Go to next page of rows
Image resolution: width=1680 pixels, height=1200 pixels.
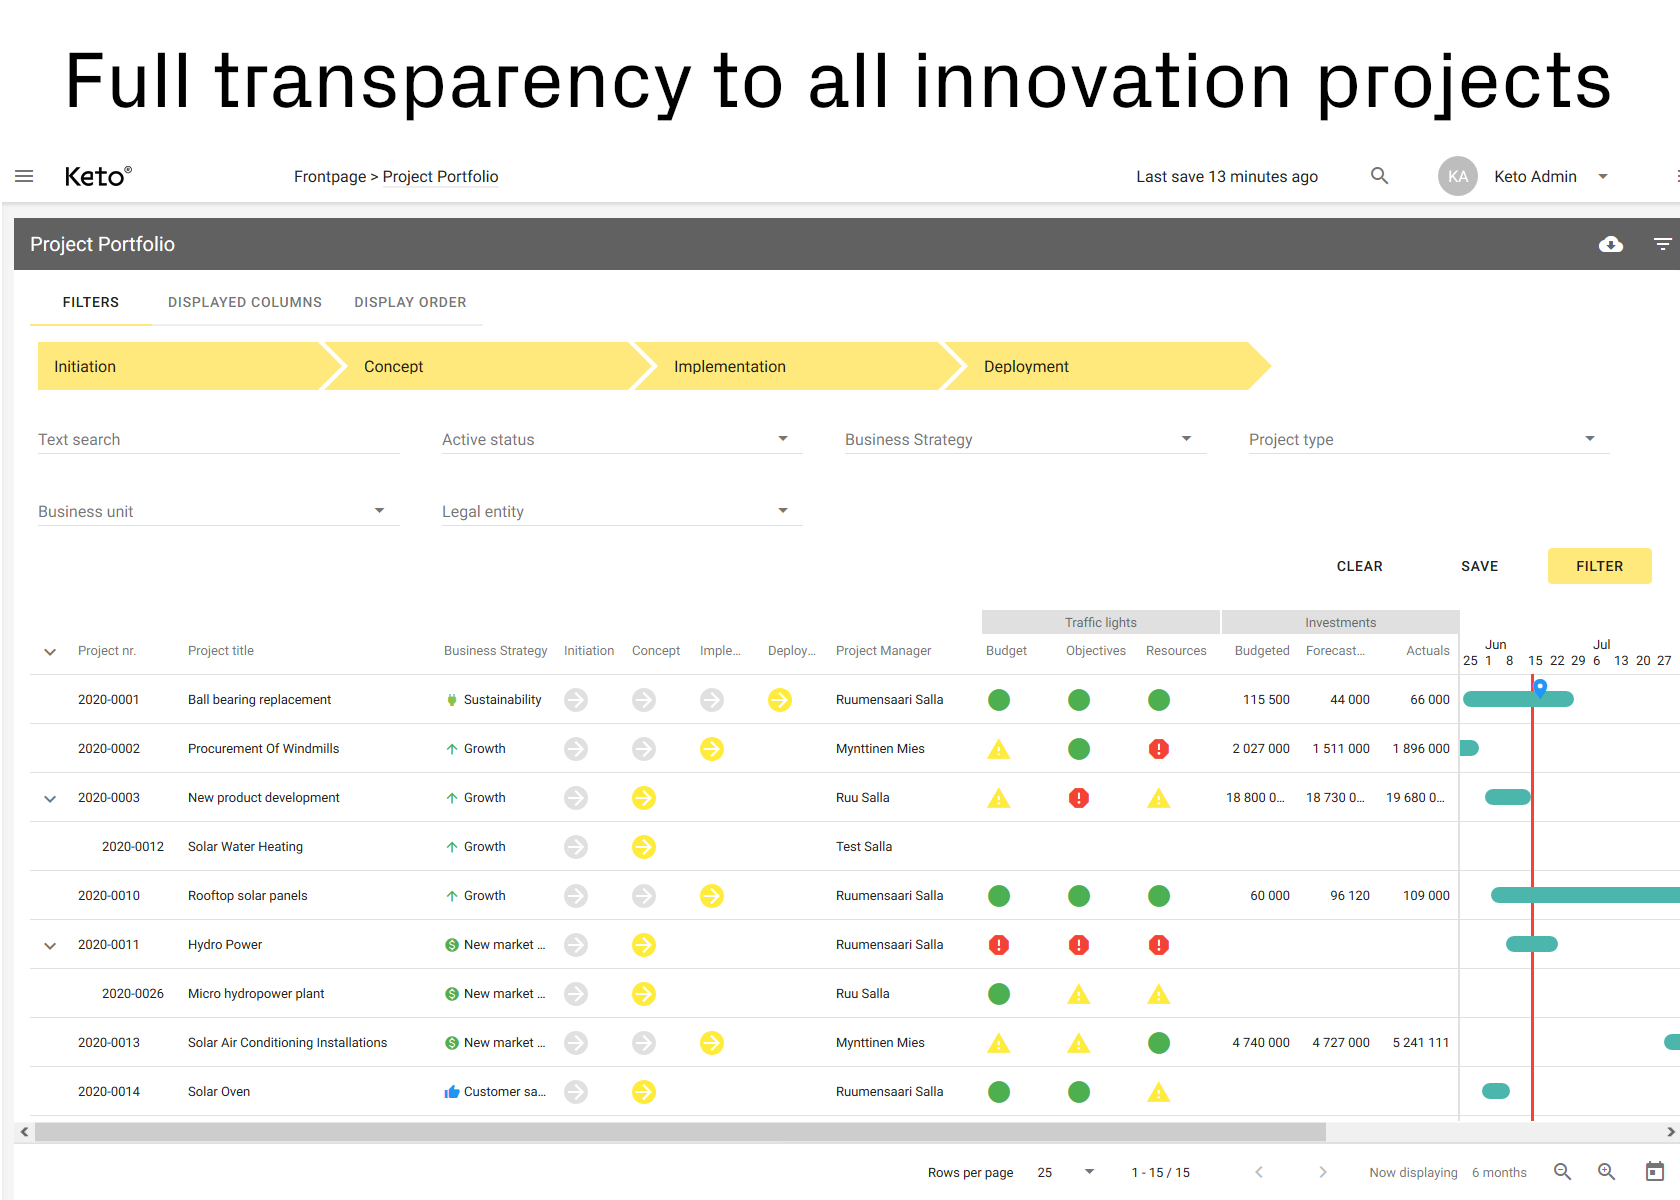point(1323,1172)
